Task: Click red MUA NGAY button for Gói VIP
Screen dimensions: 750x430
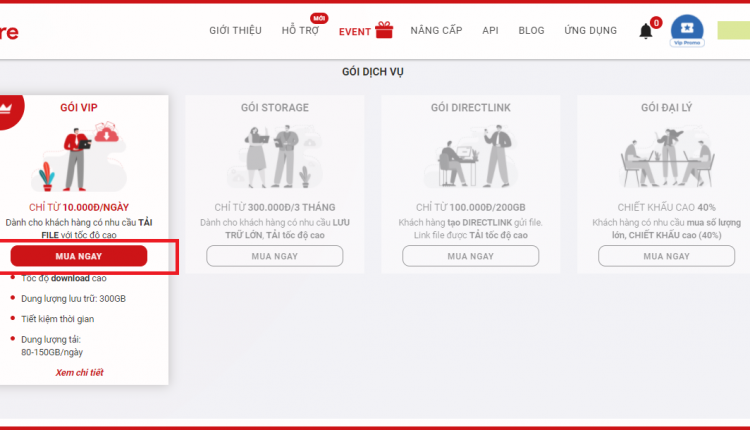Action: (79, 256)
